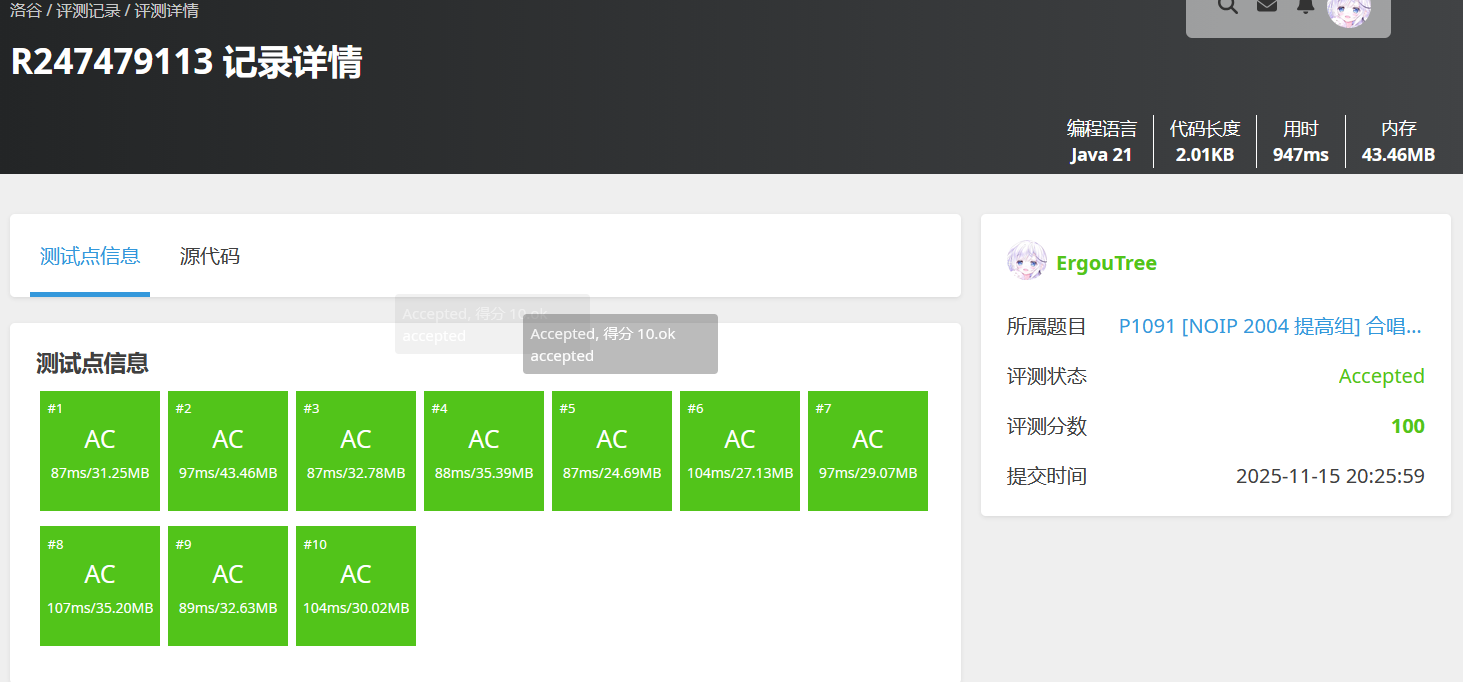Go to 洛谷 home breadcrumb
Image resolution: width=1463 pixels, height=682 pixels.
point(25,11)
